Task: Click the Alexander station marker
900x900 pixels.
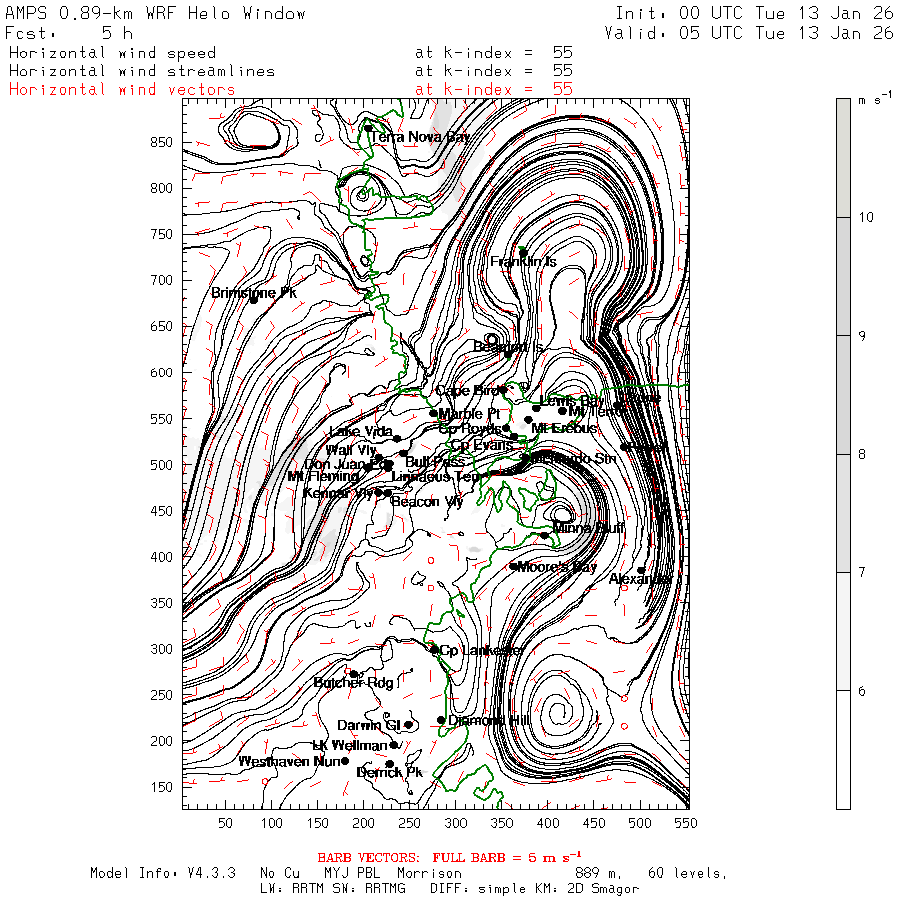Action: tap(641, 571)
